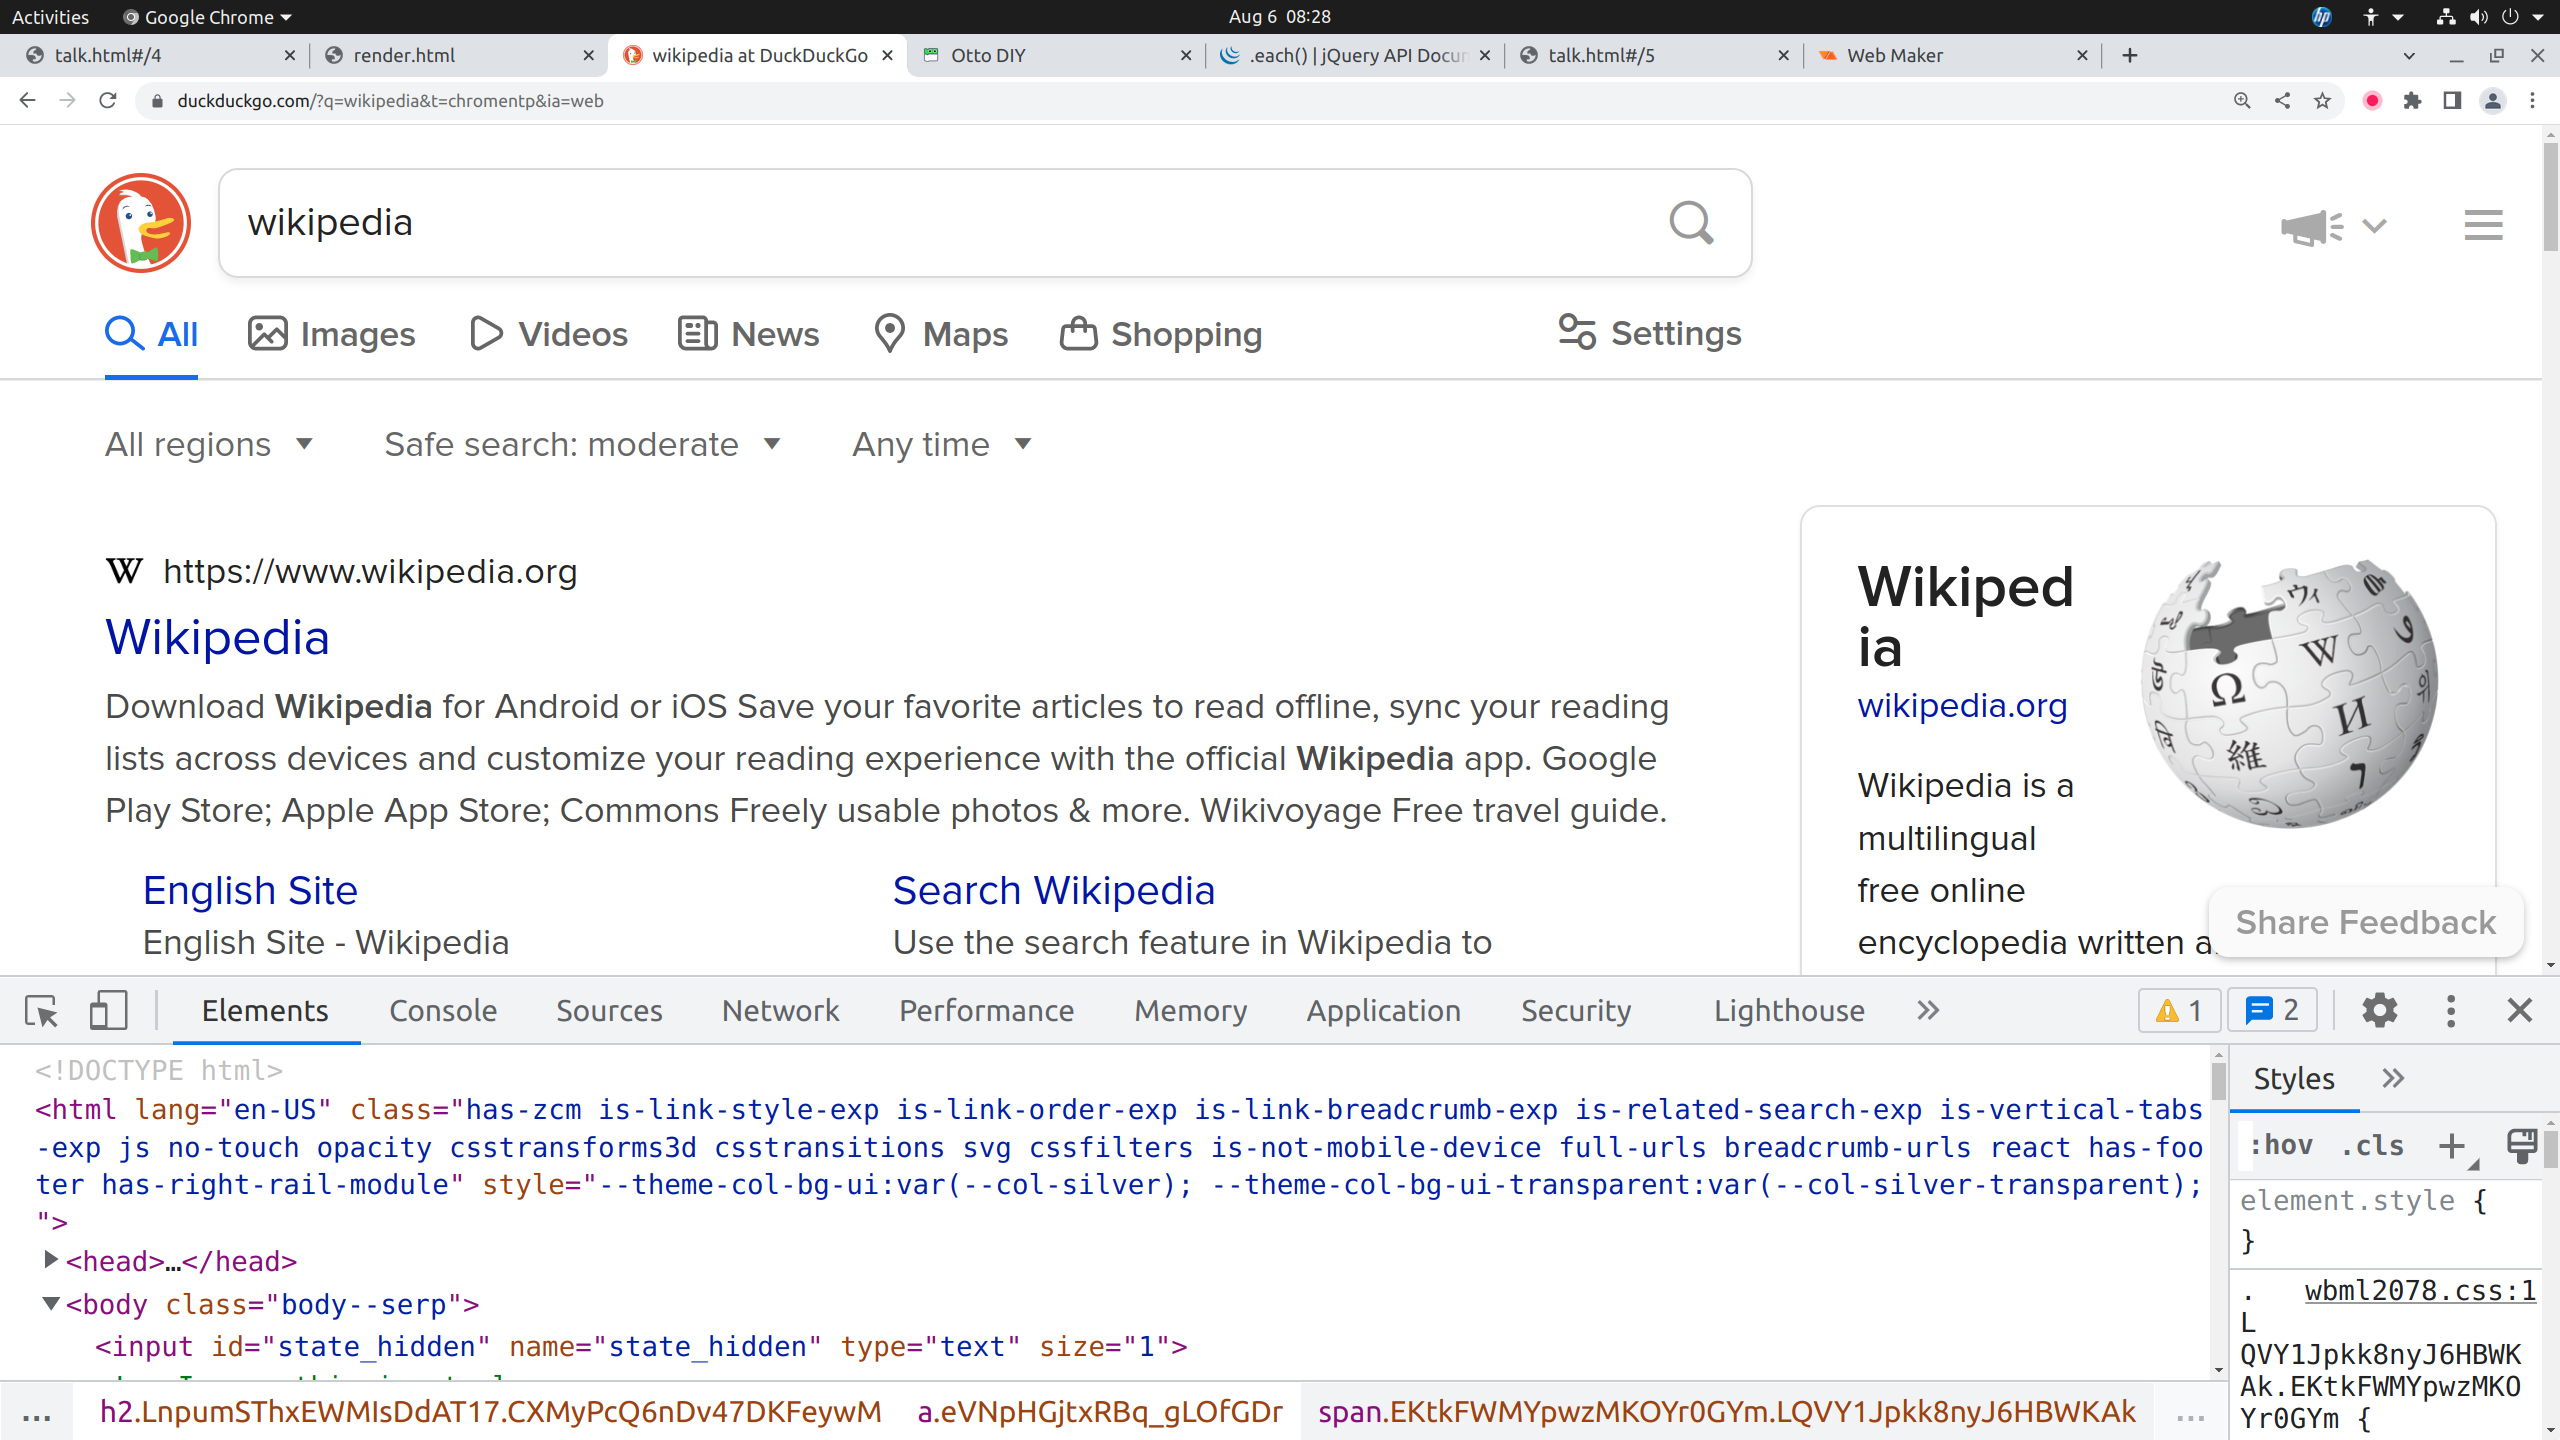Toggle the .cls class editor
The height and width of the screenshot is (1440, 2560).
pyautogui.click(x=2372, y=1145)
